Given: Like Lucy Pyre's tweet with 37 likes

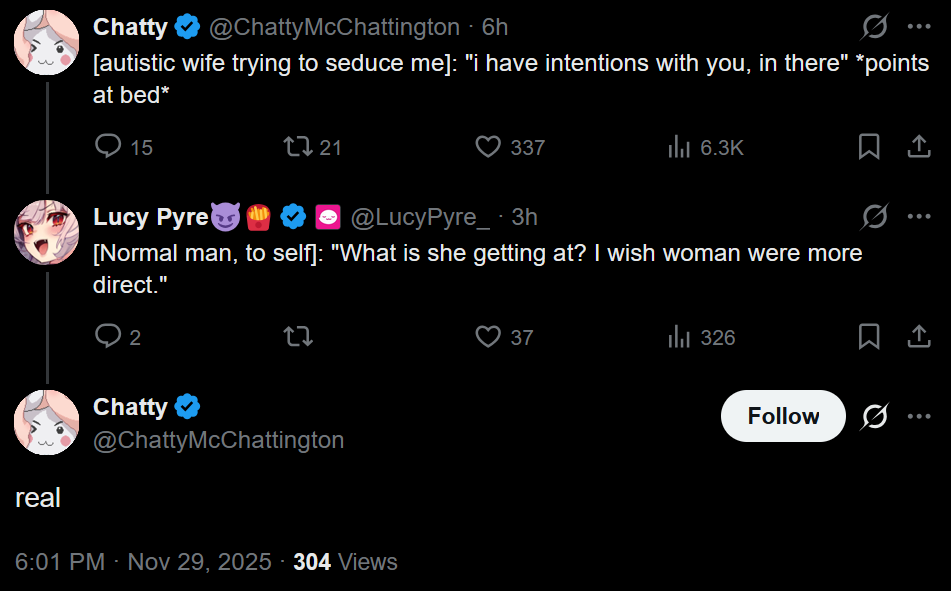Looking at the screenshot, I should click(x=488, y=337).
